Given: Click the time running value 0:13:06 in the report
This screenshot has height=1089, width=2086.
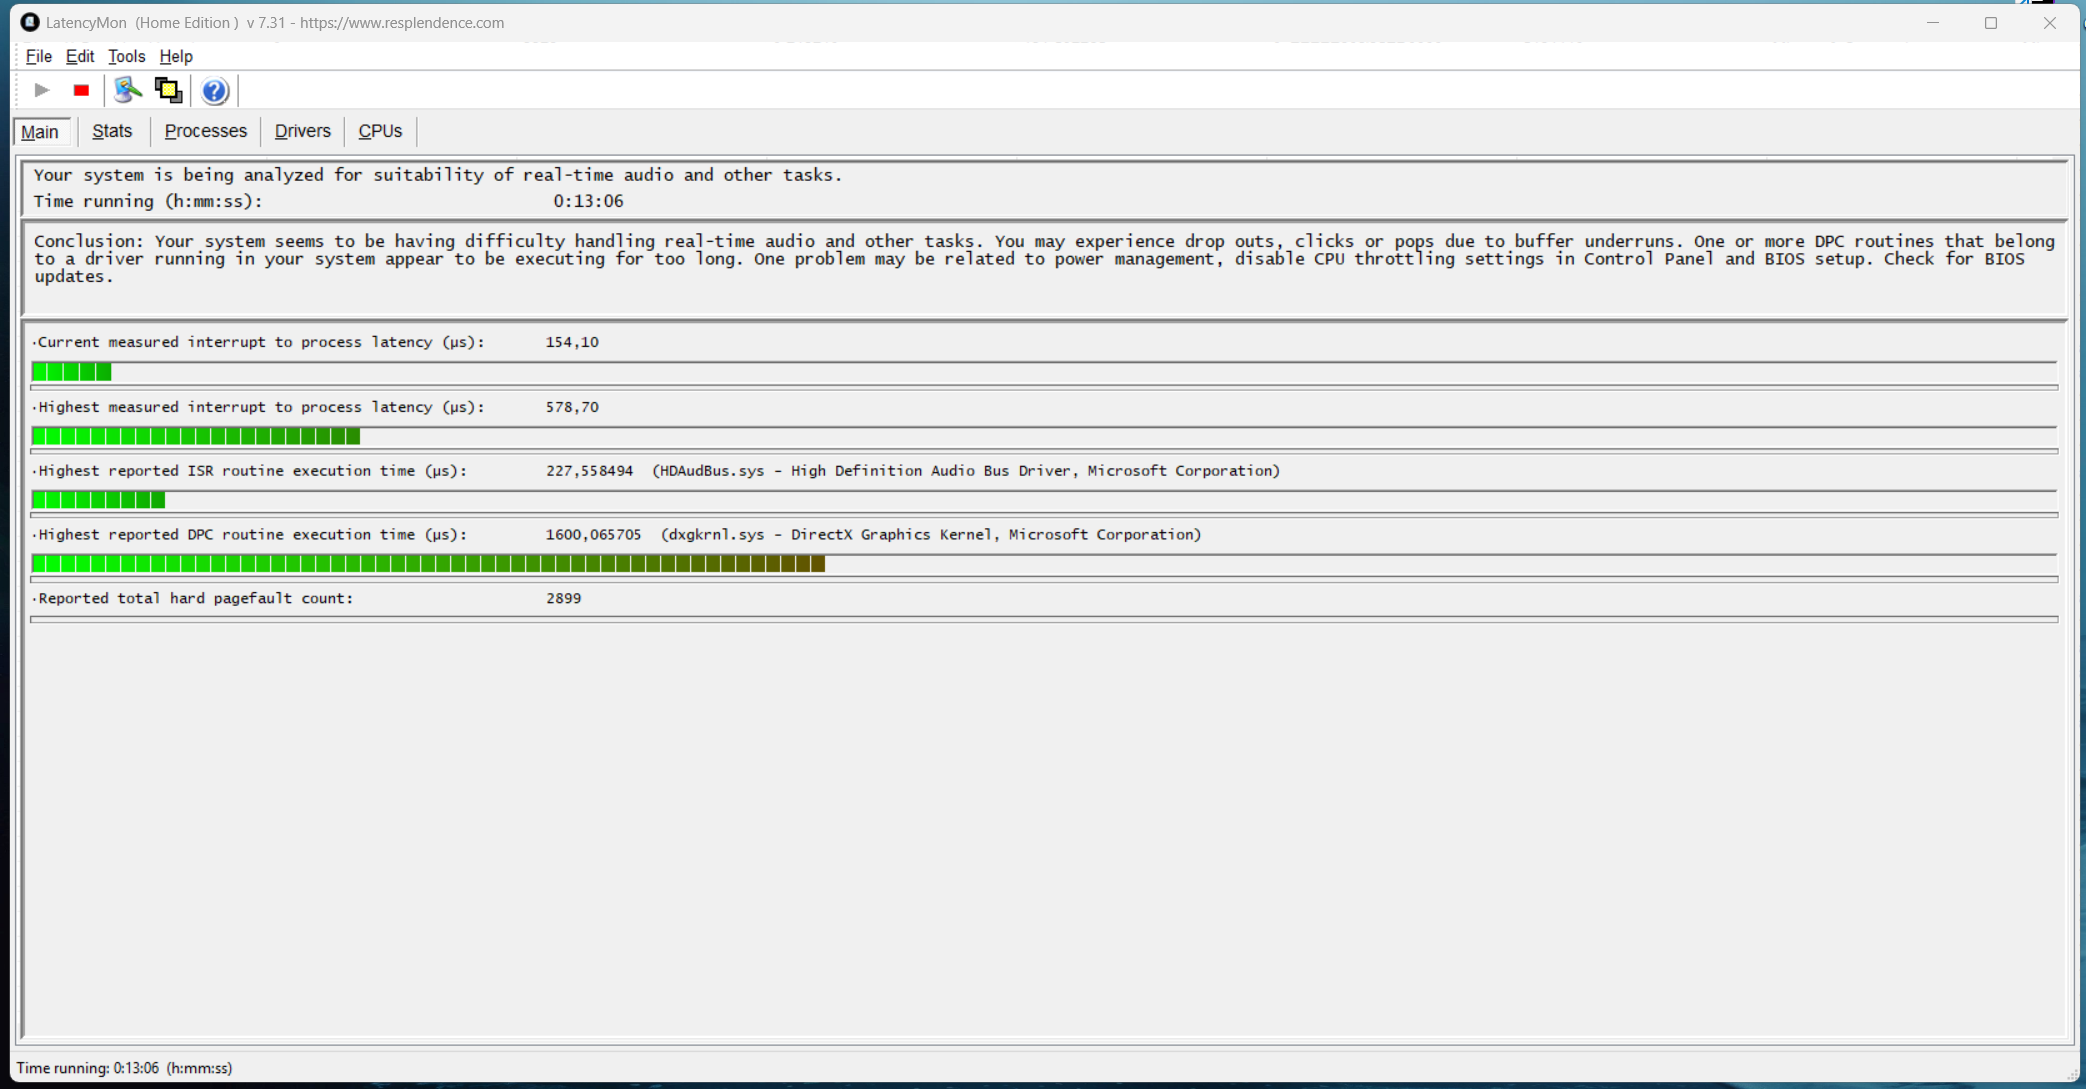Looking at the screenshot, I should (x=588, y=201).
